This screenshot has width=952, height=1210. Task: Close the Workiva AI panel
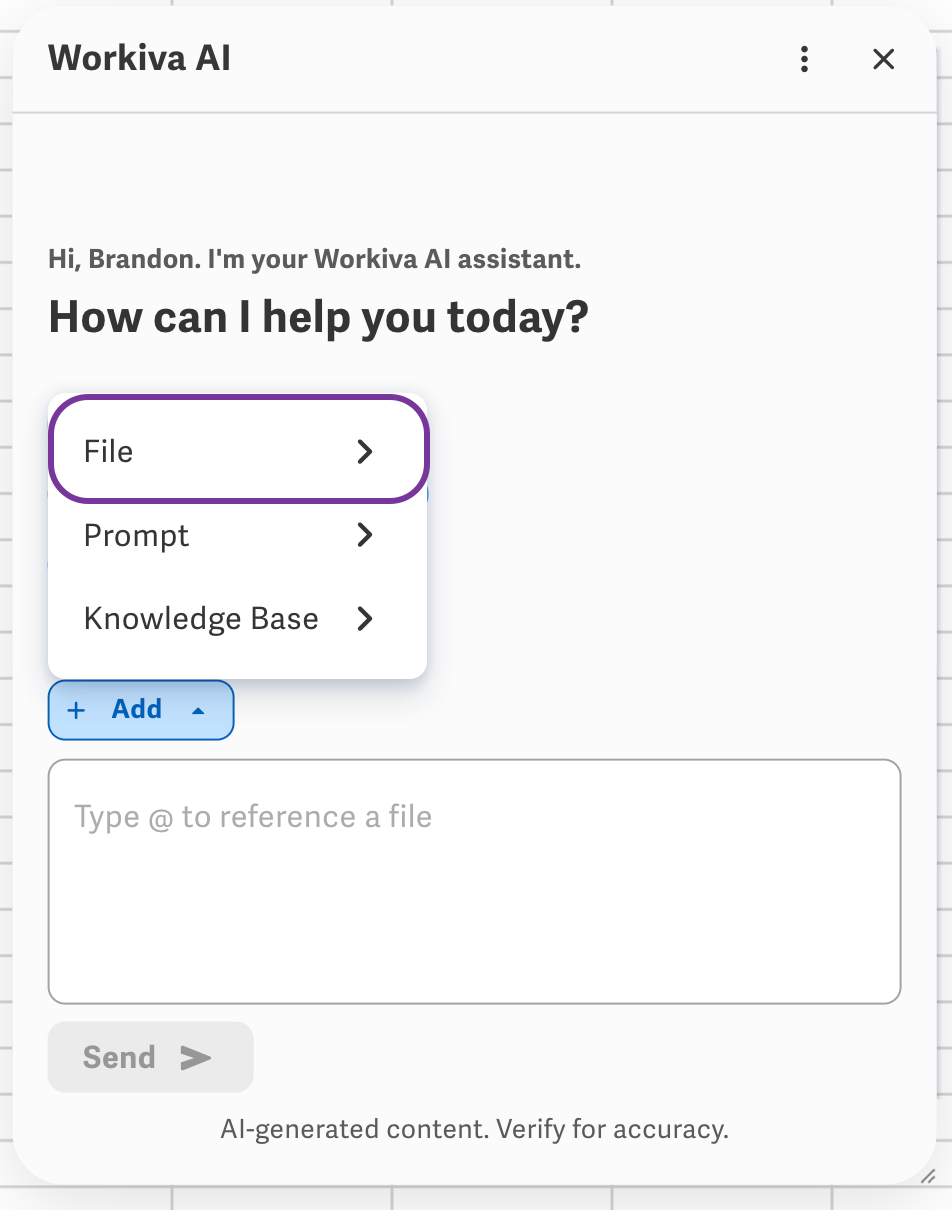pyautogui.click(x=883, y=59)
